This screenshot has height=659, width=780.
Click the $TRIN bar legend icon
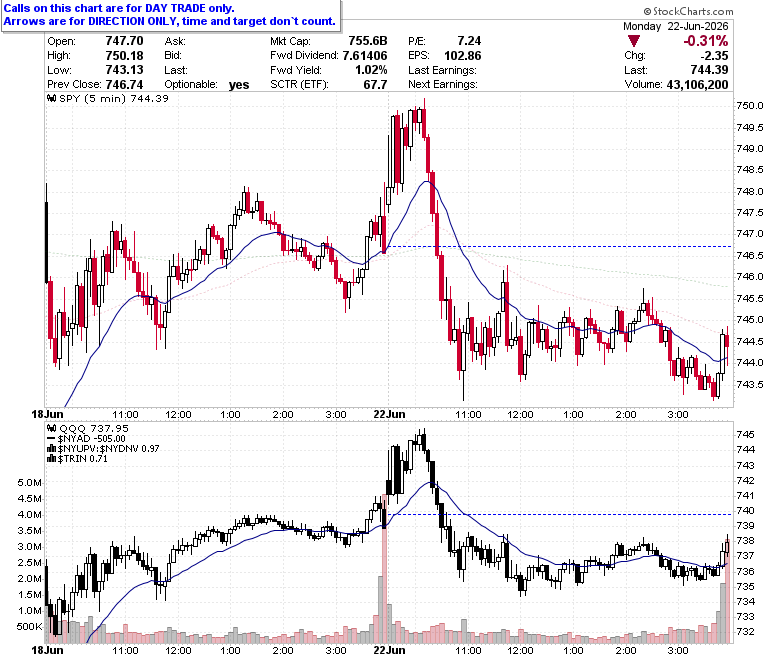coord(52,459)
